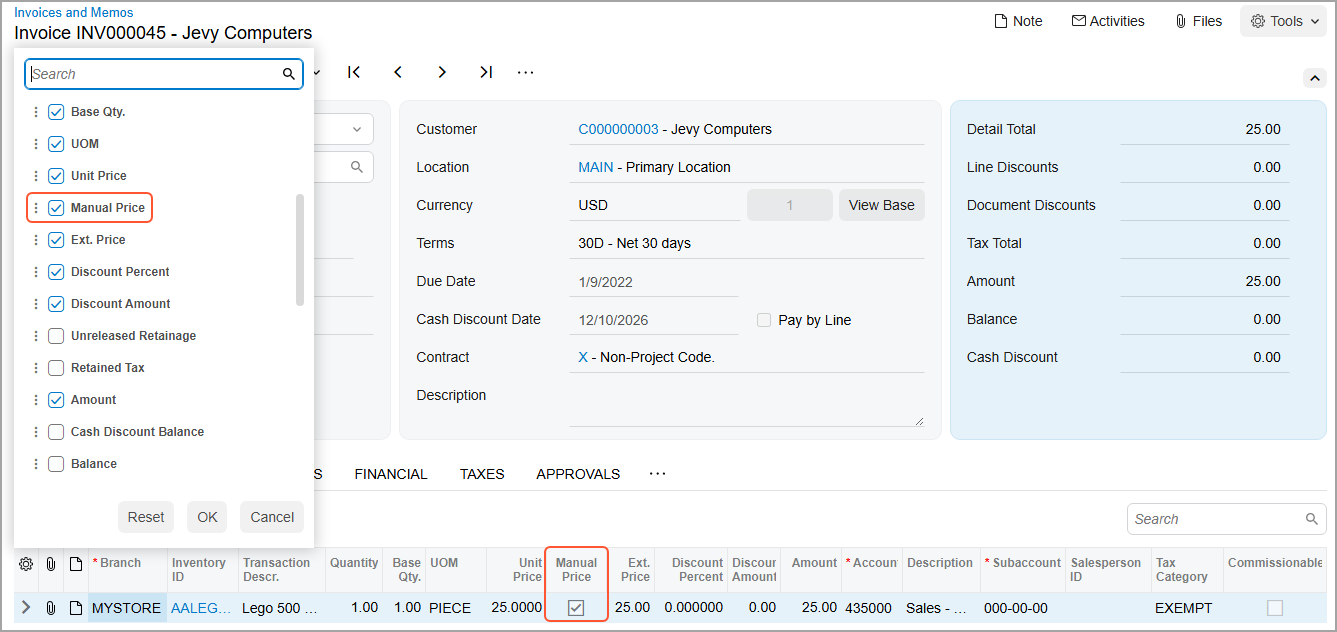The width and height of the screenshot is (1337, 632).
Task: Cancel the column configuration dialog
Action: 272,517
